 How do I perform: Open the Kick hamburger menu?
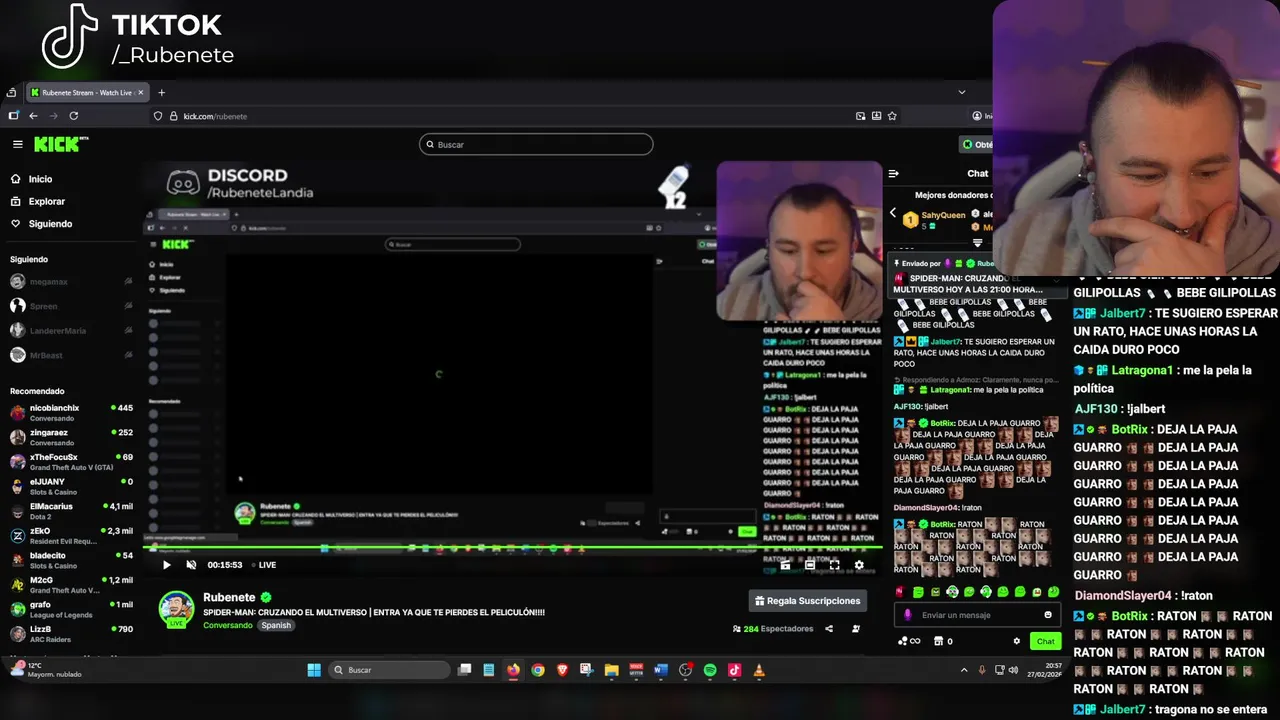pyautogui.click(x=17, y=144)
